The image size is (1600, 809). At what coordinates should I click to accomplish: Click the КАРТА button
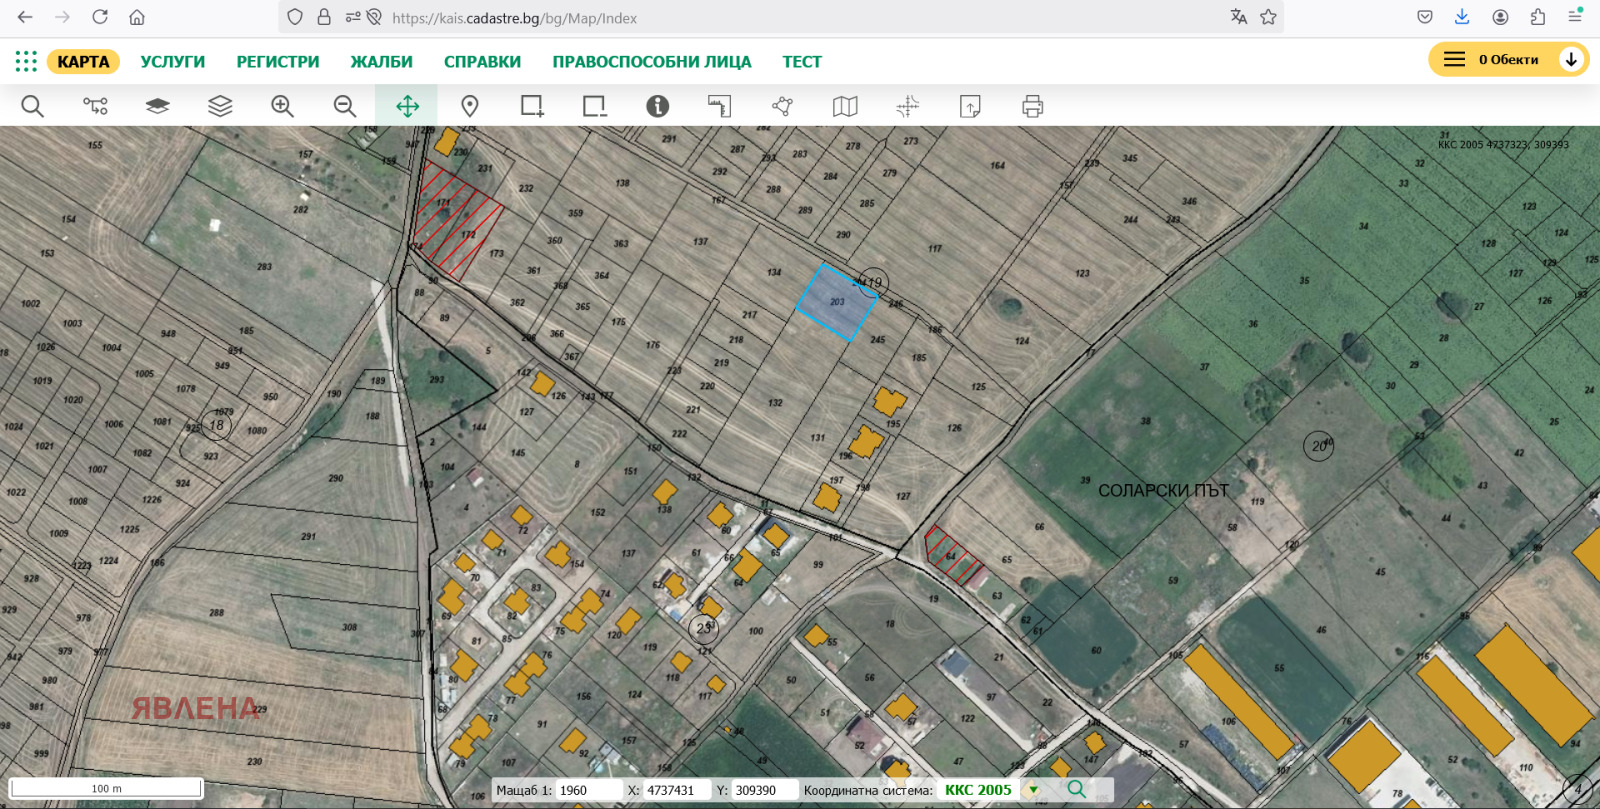point(83,62)
